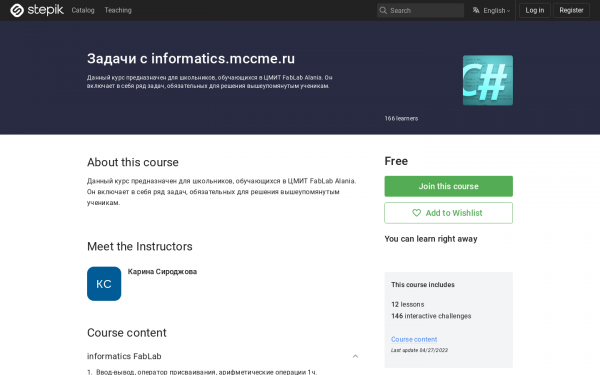Click the 146 interactive challenges text

(431, 316)
